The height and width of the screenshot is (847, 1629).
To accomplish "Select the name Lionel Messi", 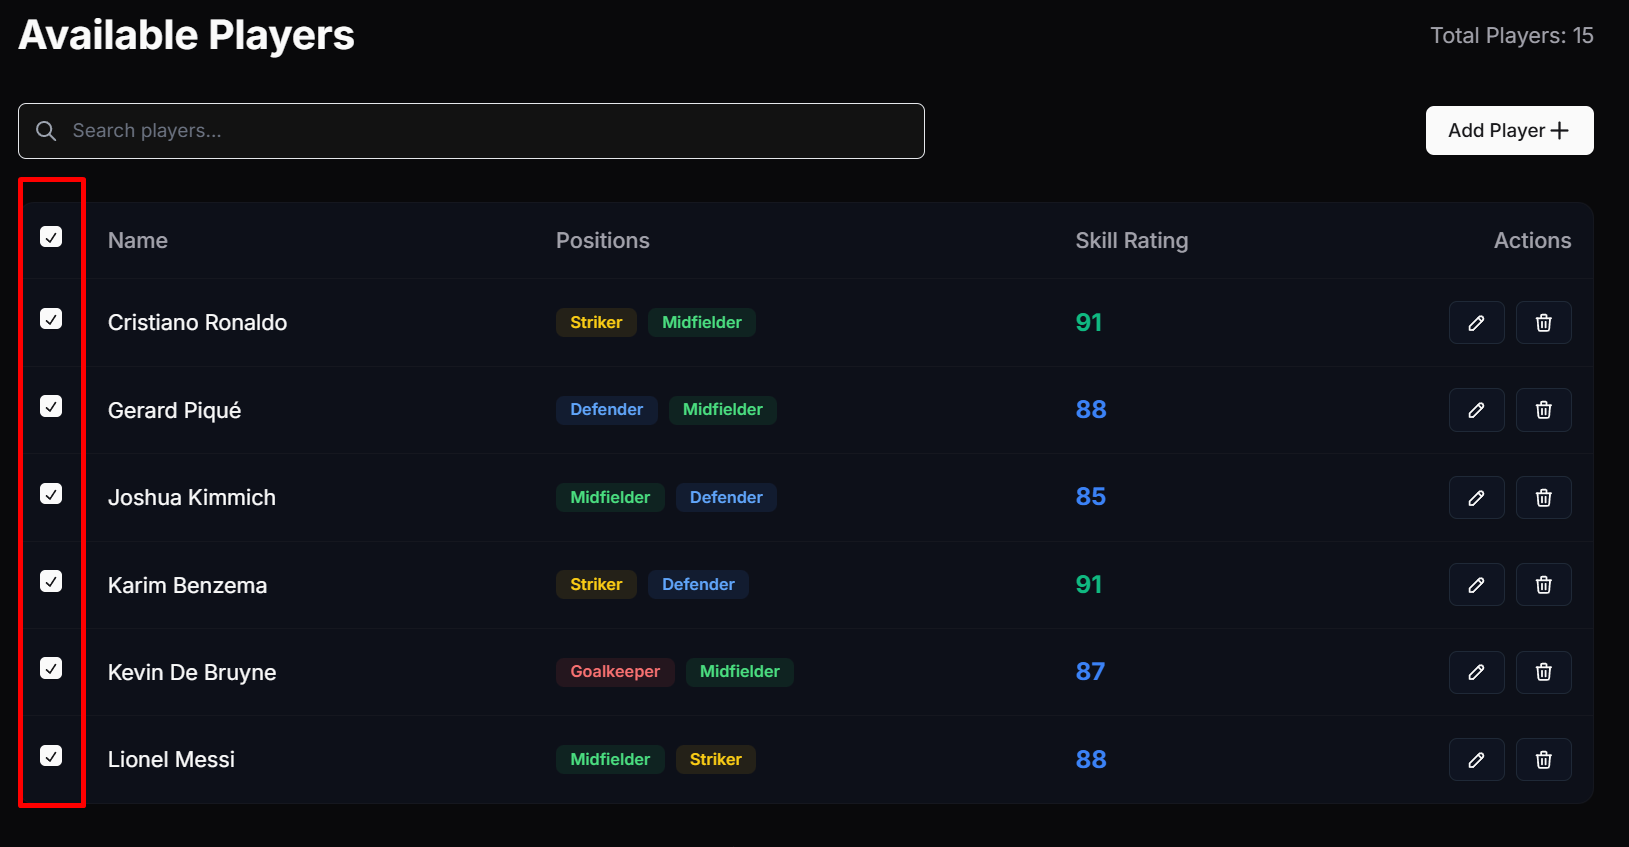I will pyautogui.click(x=171, y=759).
